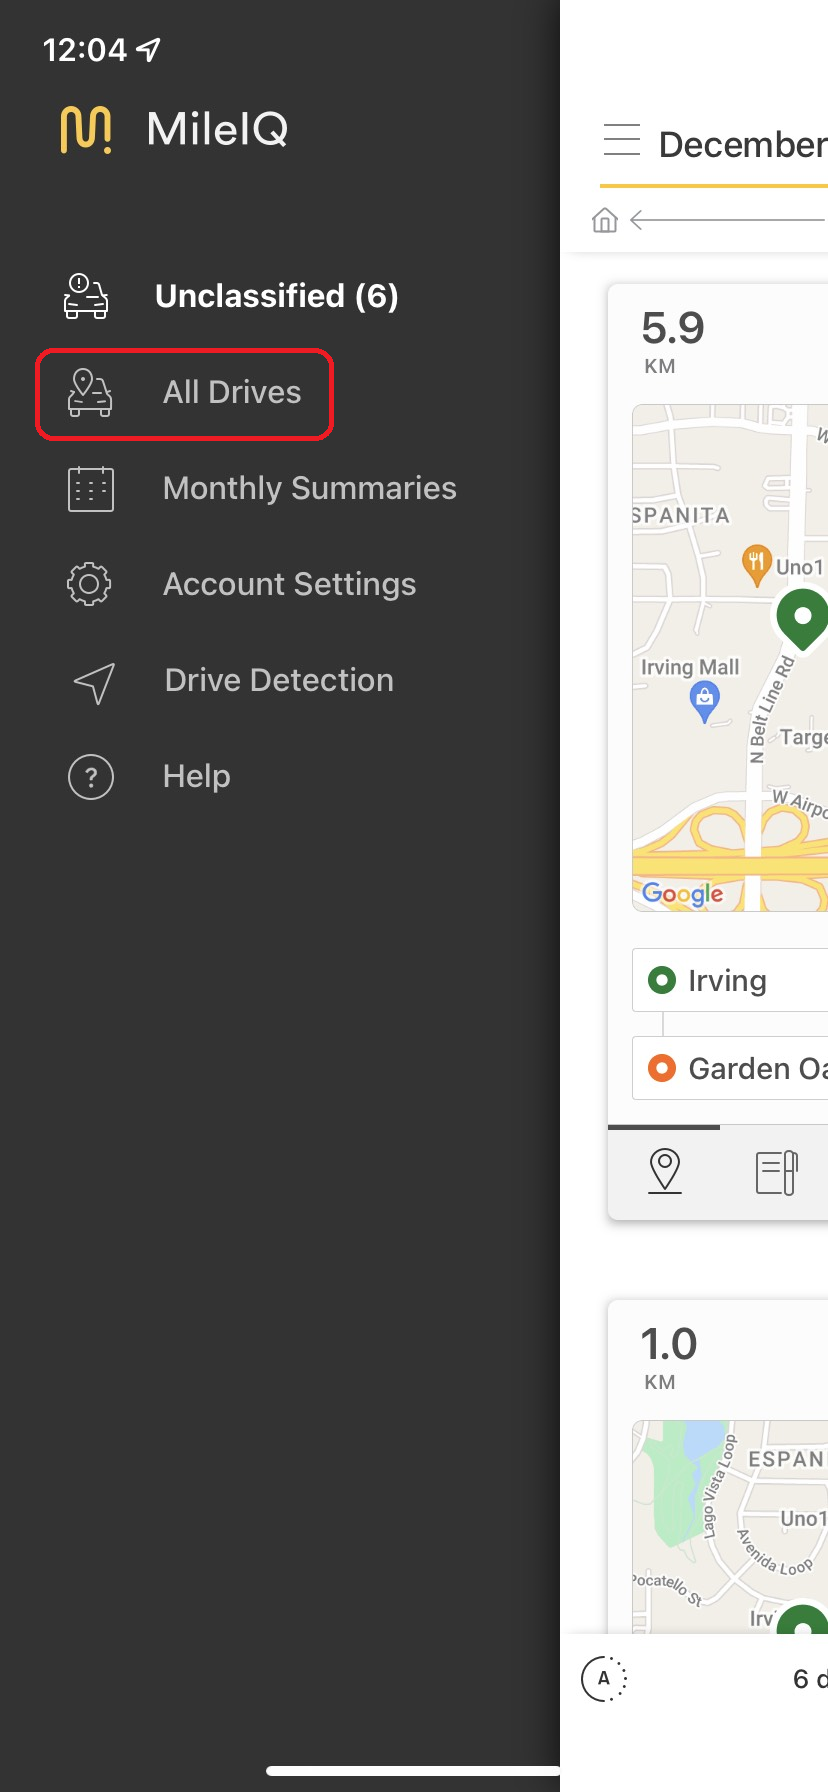
Task: Click the MileIQ title text
Action: click(x=218, y=129)
